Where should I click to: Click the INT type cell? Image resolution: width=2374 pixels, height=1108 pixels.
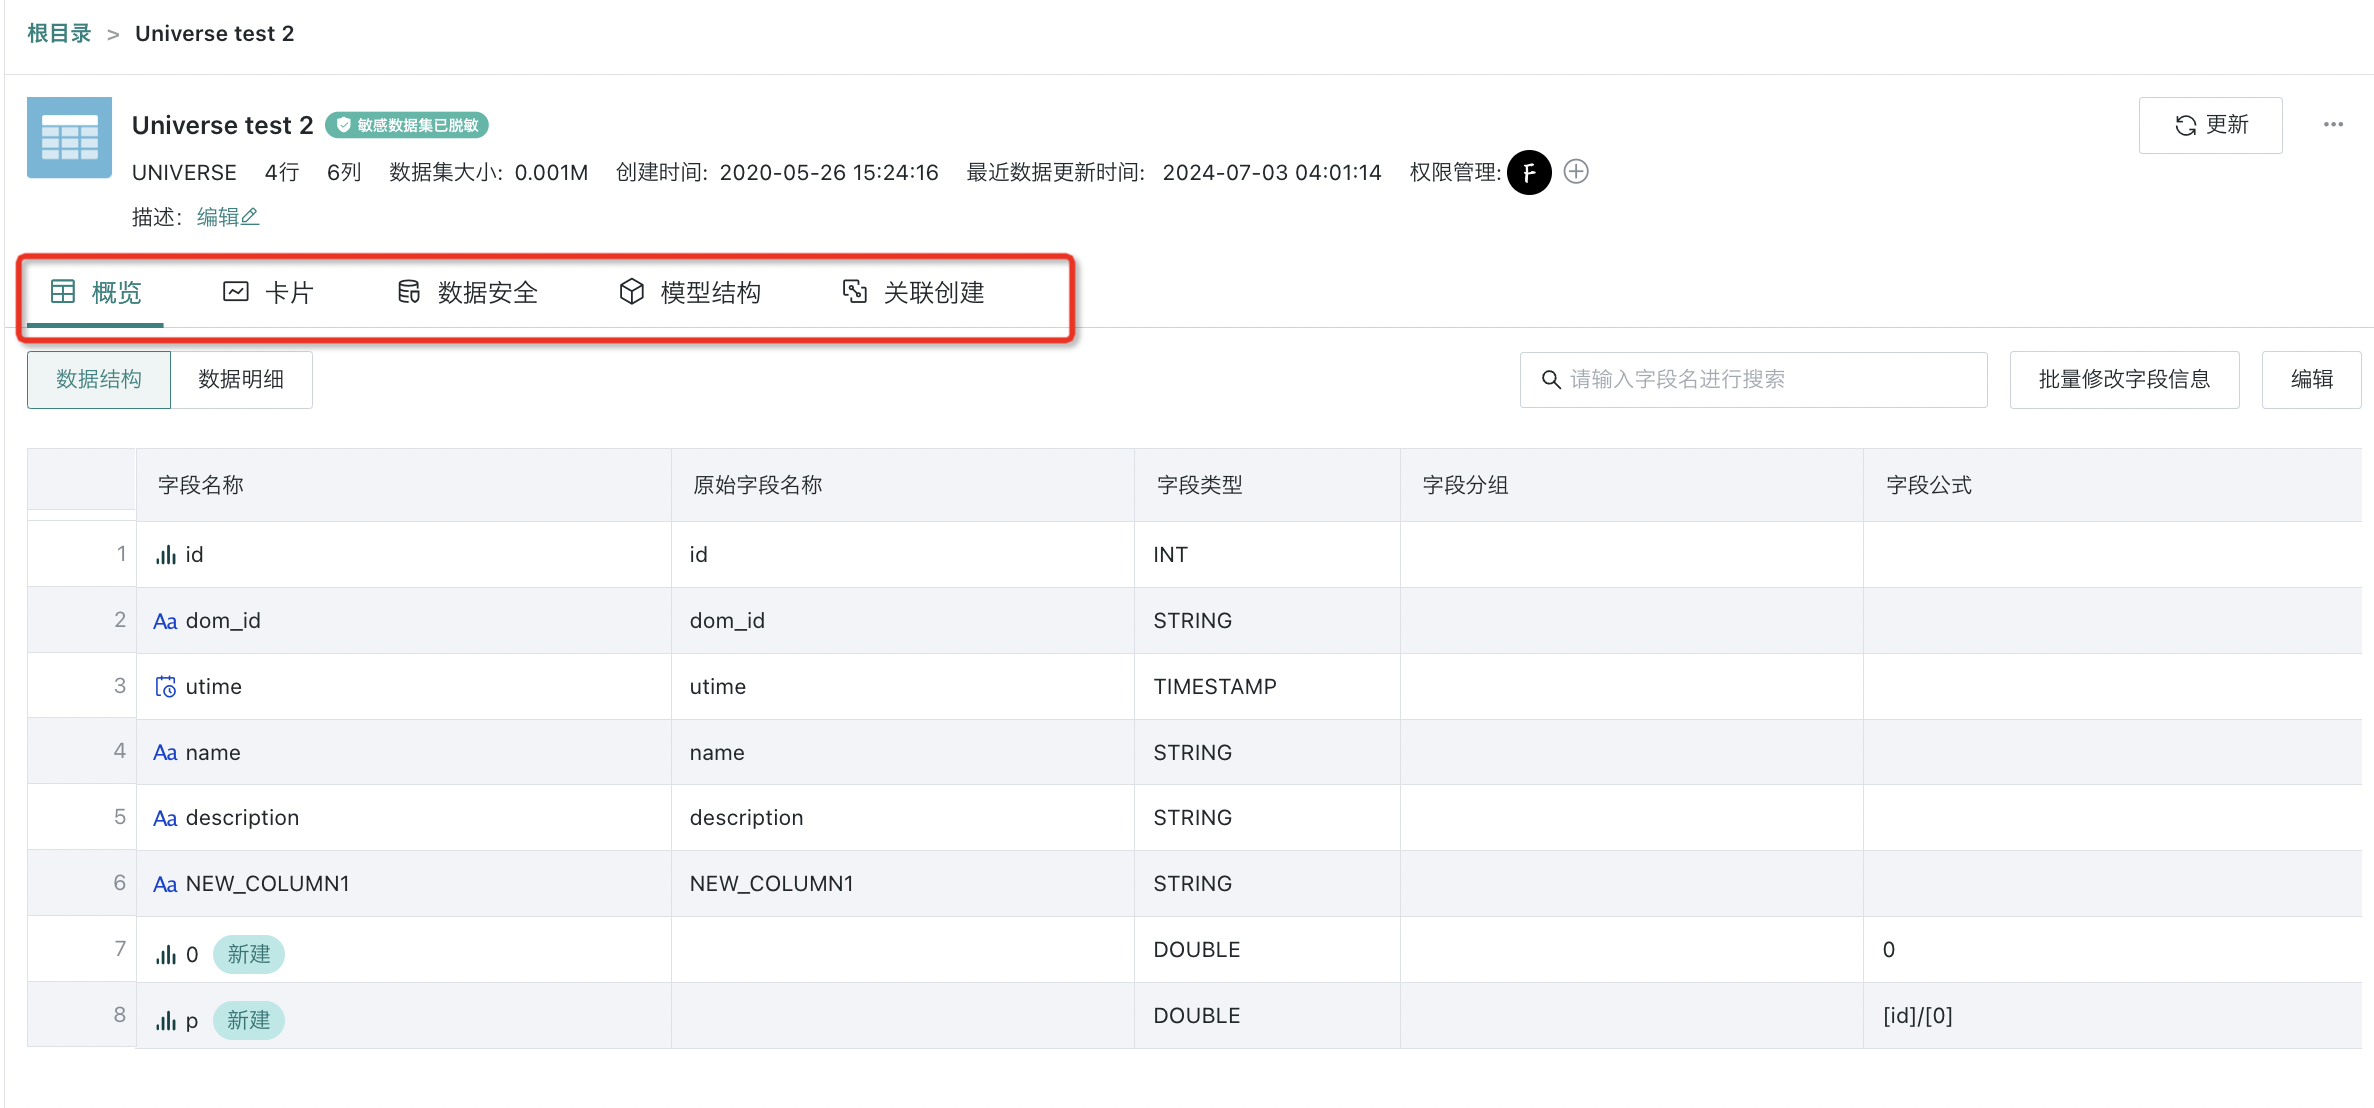[x=1267, y=554]
